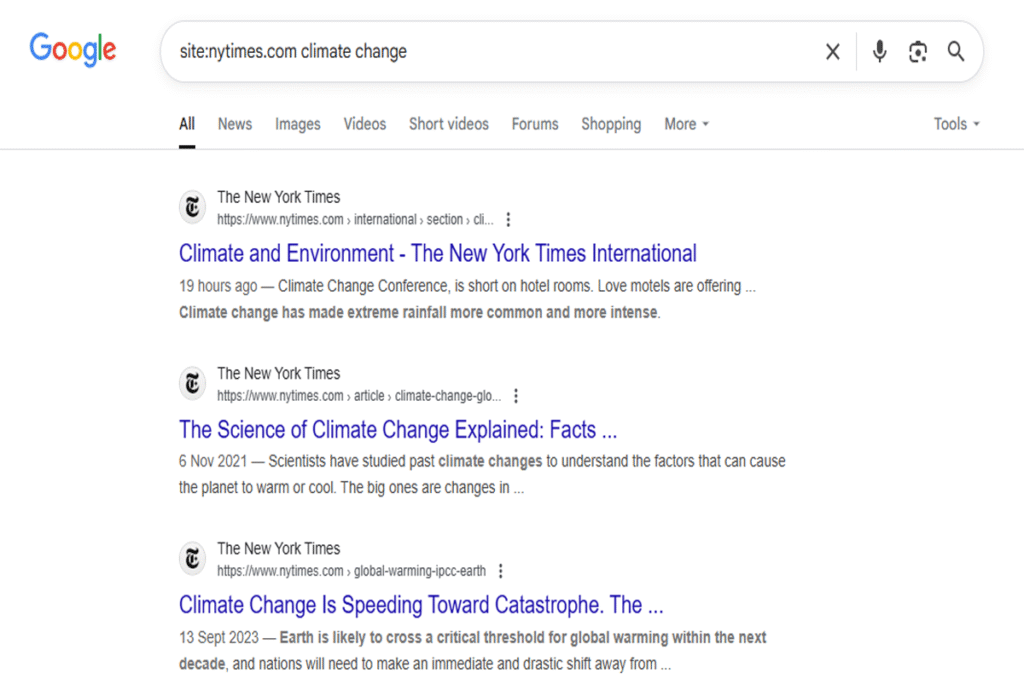The image size is (1024, 685).
Task: Open The Science of Climate Change Explained link
Action: click(398, 430)
